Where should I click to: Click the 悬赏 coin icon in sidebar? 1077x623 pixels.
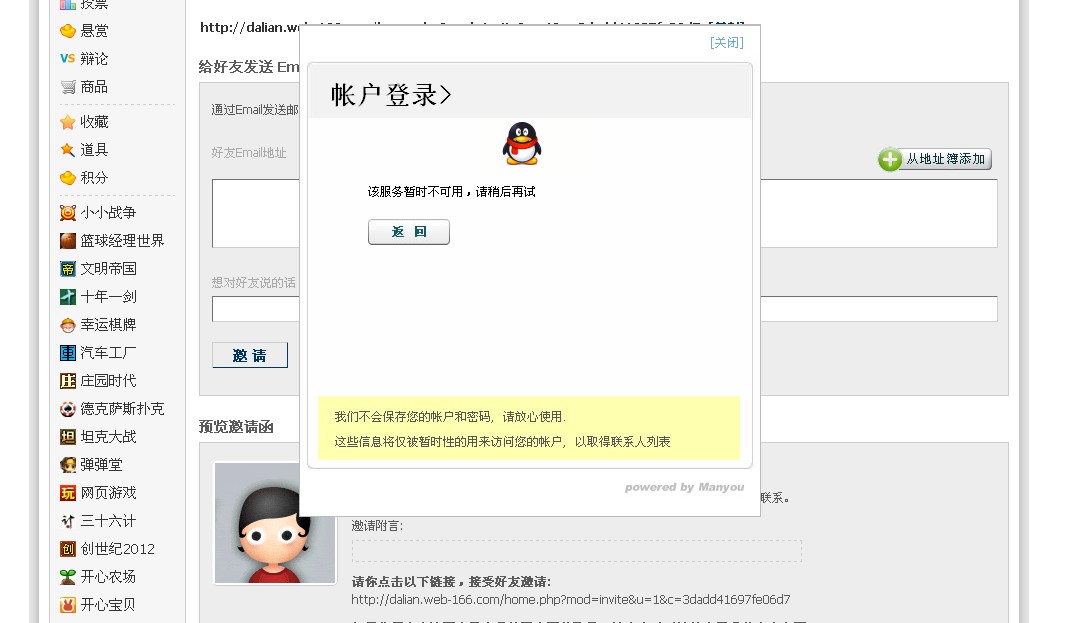(x=67, y=31)
